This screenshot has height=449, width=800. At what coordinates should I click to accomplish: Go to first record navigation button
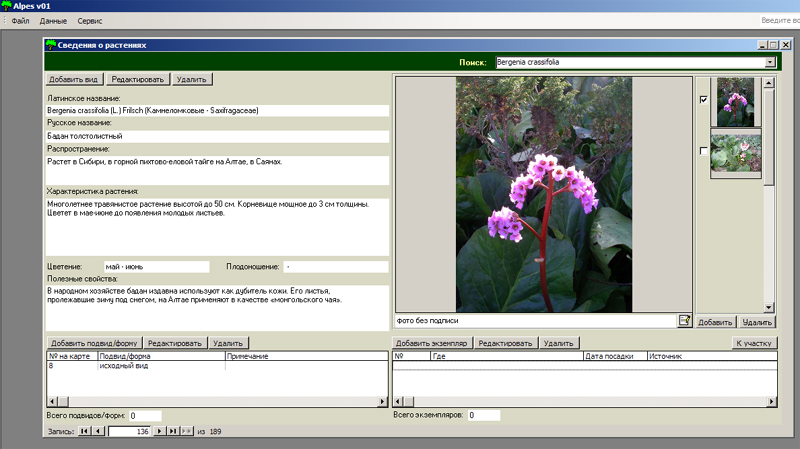84,431
